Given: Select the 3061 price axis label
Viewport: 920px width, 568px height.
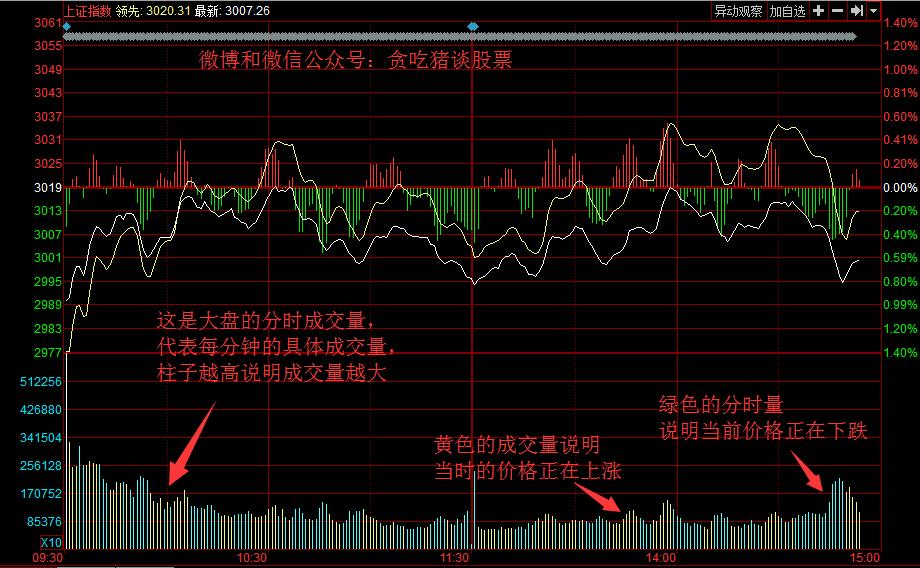Looking at the screenshot, I should coord(48,23).
